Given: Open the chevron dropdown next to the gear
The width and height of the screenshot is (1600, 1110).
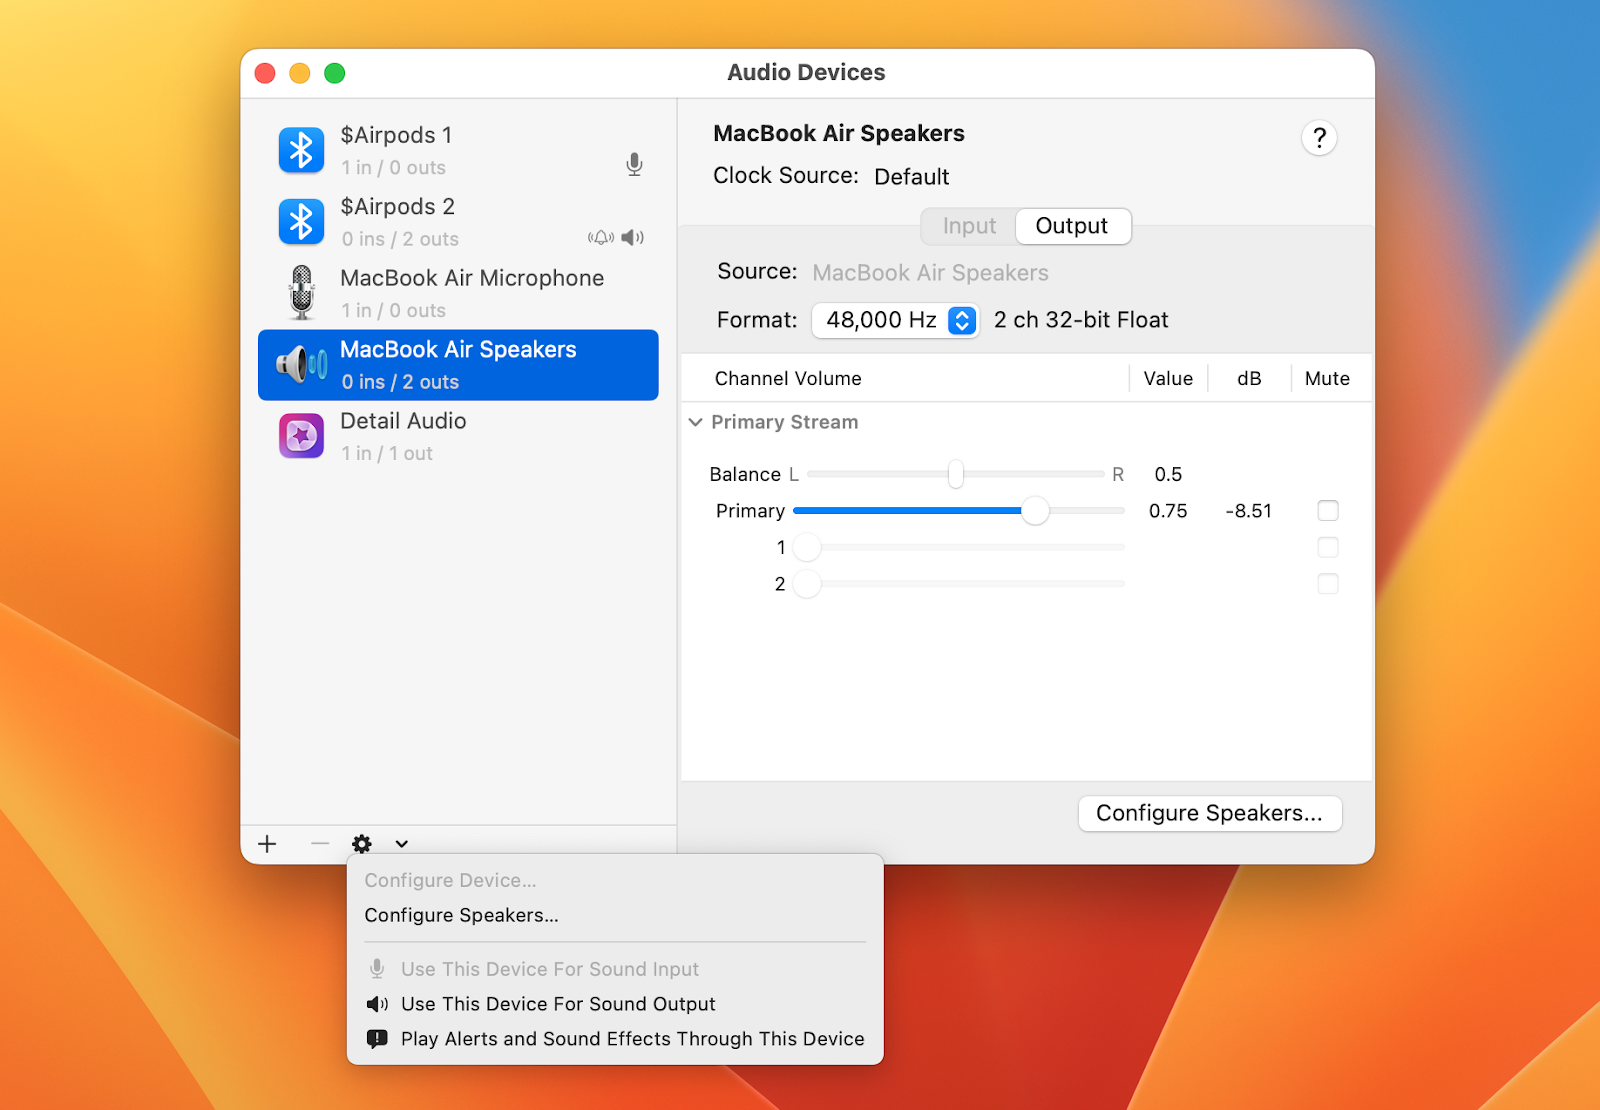Looking at the screenshot, I should pyautogui.click(x=402, y=844).
